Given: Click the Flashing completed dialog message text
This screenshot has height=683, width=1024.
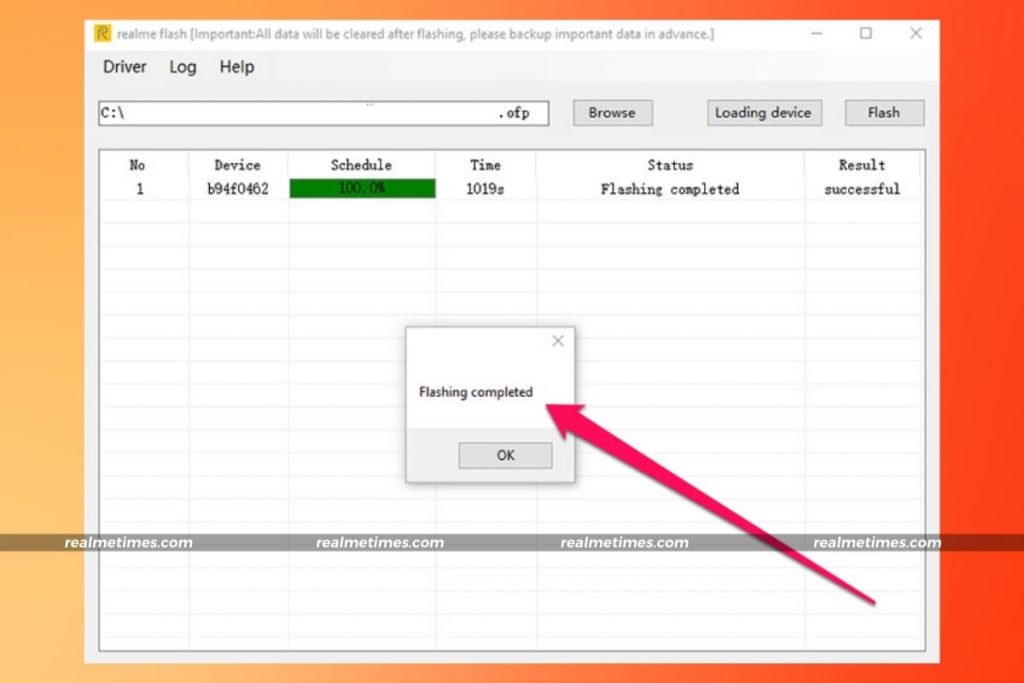Looking at the screenshot, I should (x=476, y=392).
